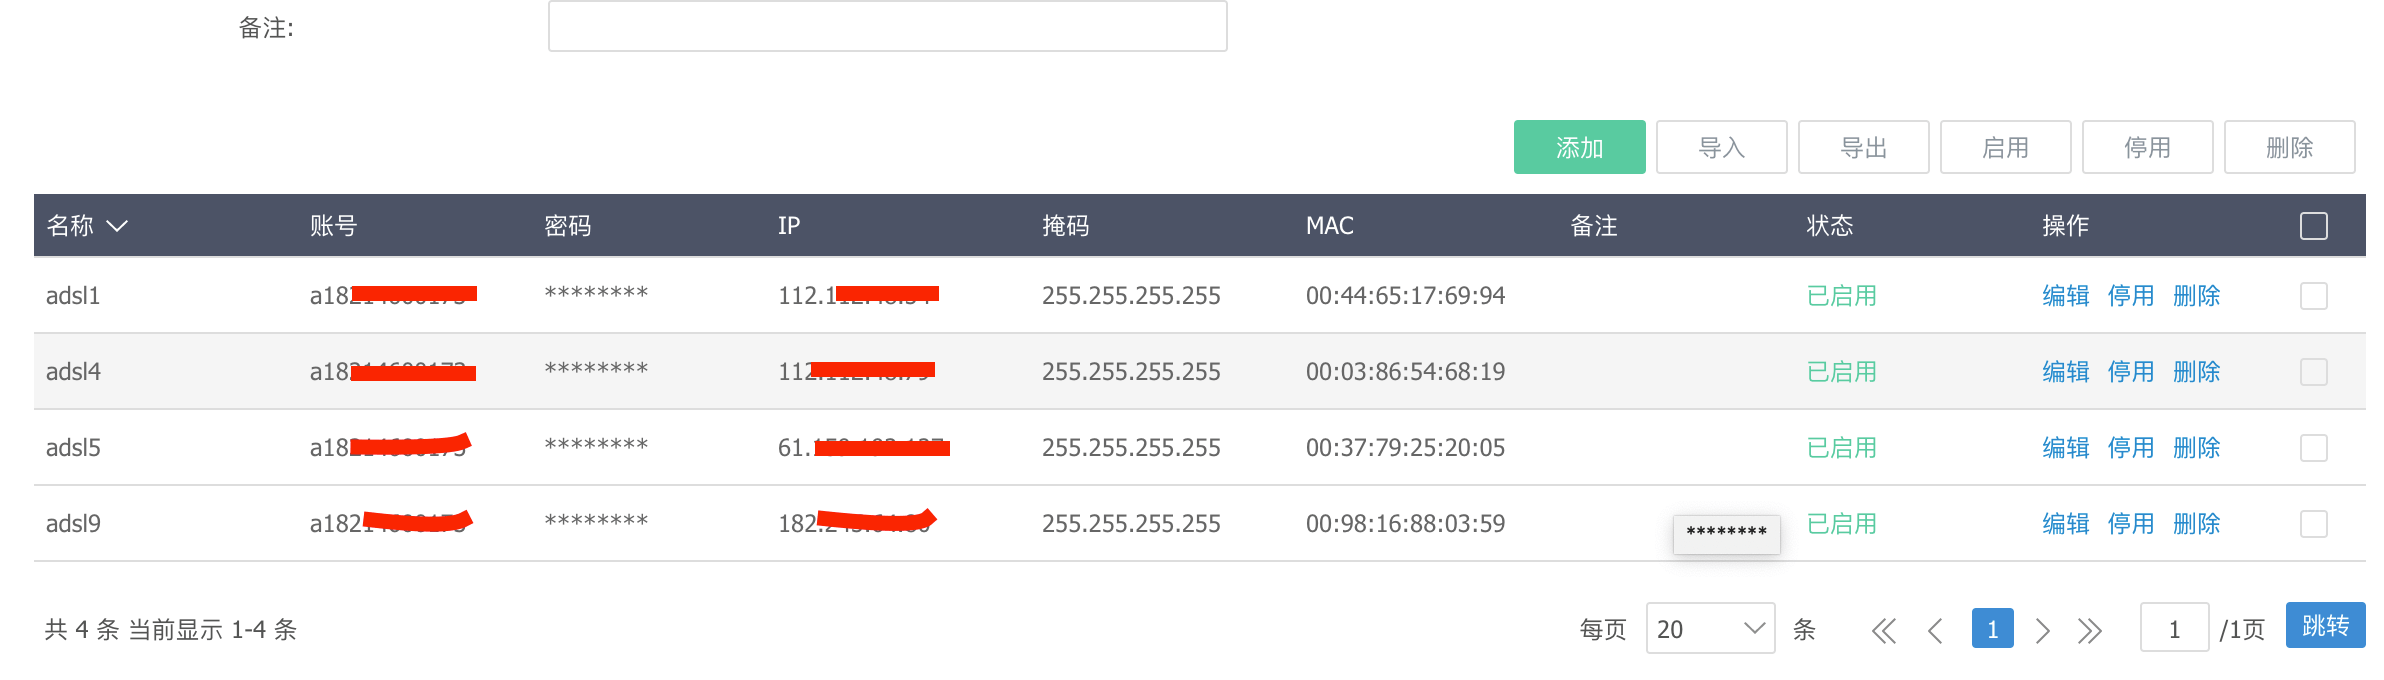Click the 删除 button in toolbar

click(x=2290, y=146)
